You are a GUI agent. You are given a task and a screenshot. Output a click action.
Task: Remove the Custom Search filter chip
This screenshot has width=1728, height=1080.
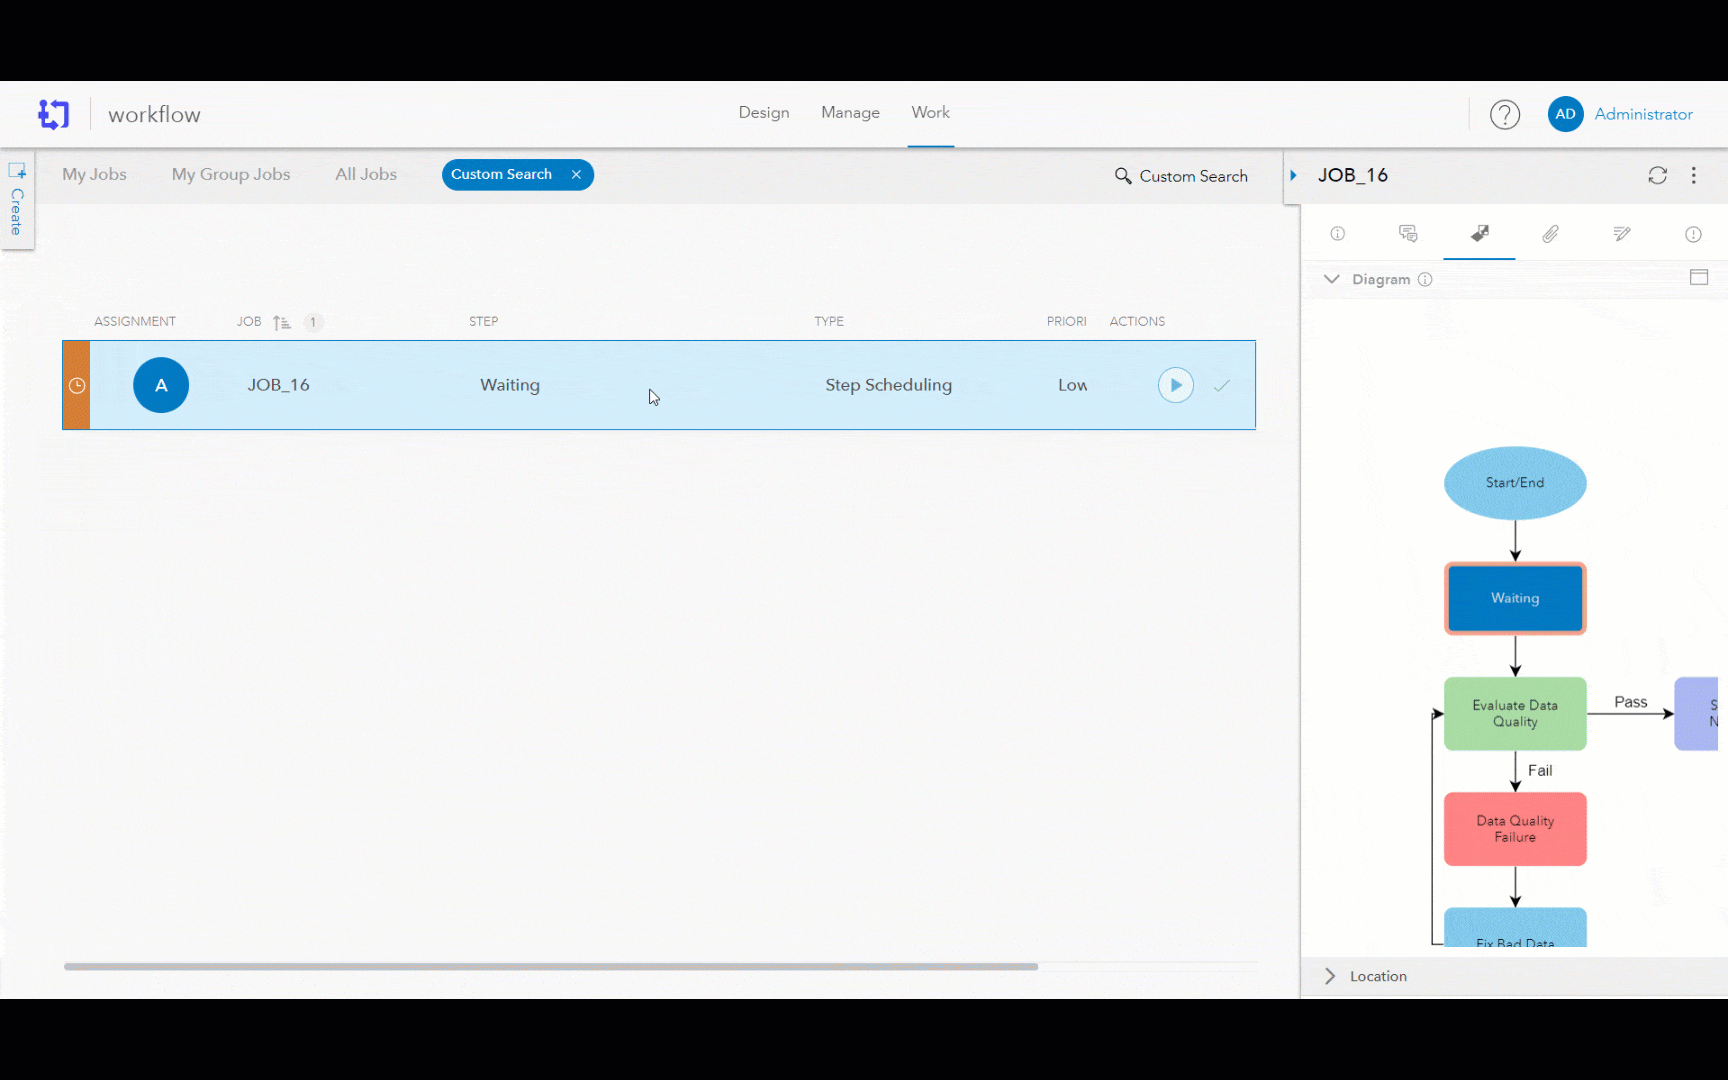coord(576,174)
